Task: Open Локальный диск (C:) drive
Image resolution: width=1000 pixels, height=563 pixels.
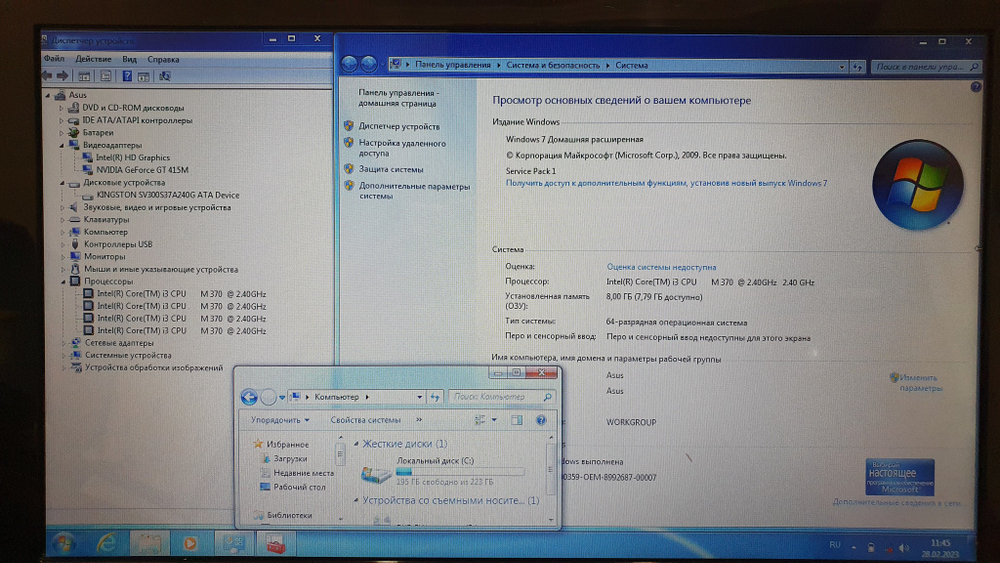Action: [443, 471]
